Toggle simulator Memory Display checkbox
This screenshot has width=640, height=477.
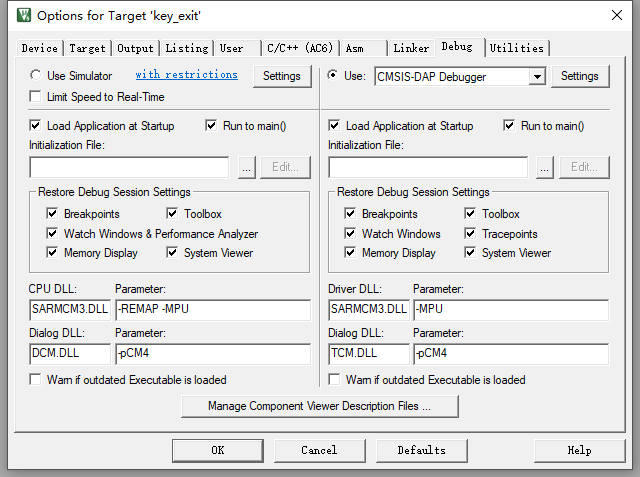52,252
